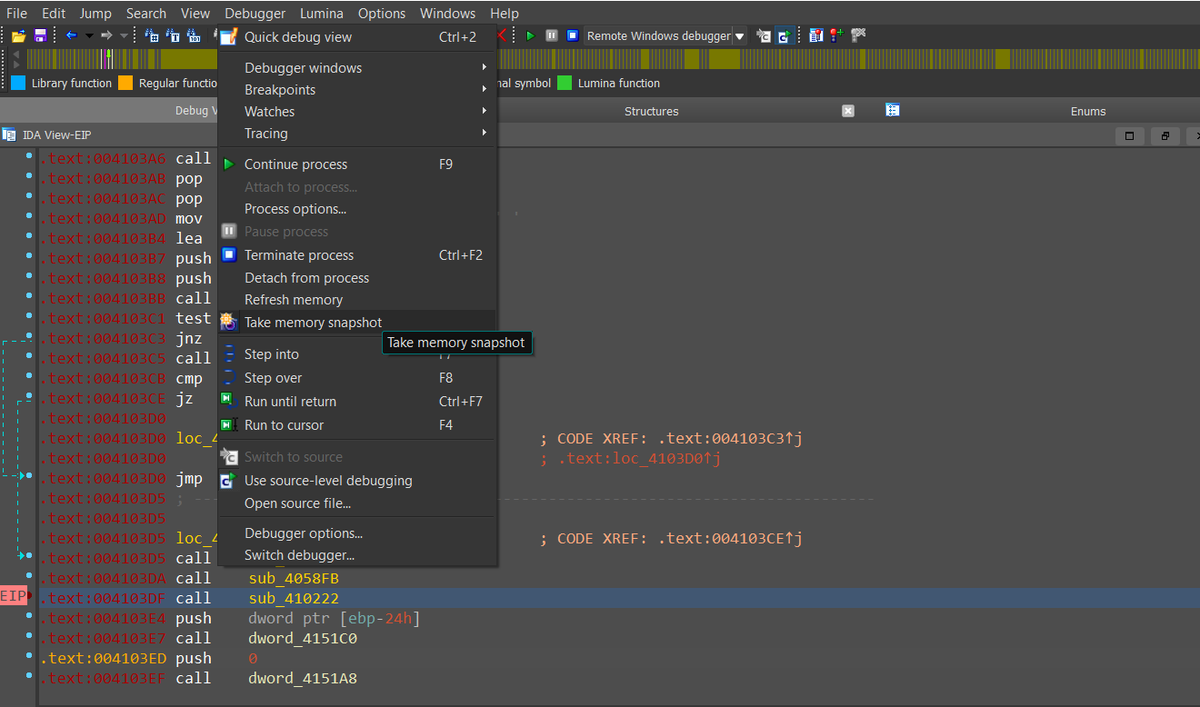Open the Jump menu
Screen dimensions: 1200x707
click(x=96, y=13)
